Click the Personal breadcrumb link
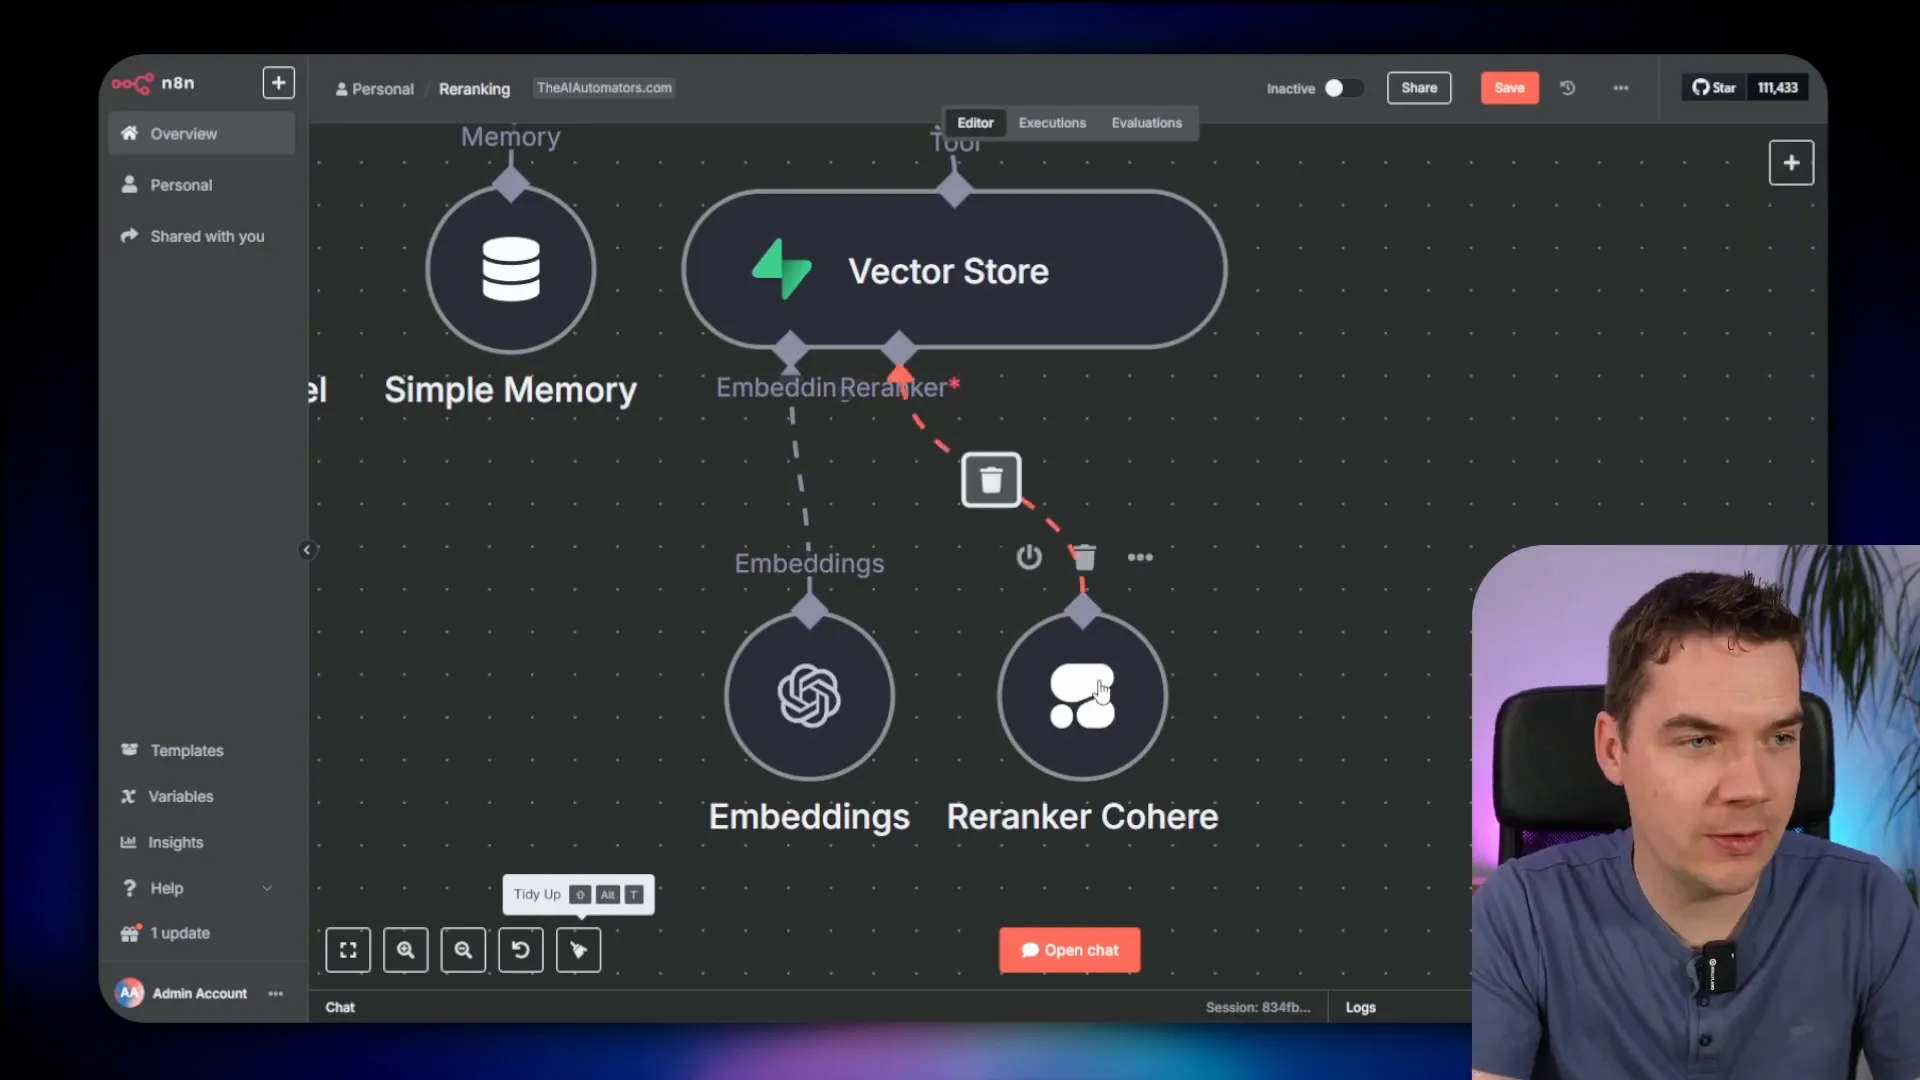This screenshot has width=1920, height=1080. (x=375, y=89)
